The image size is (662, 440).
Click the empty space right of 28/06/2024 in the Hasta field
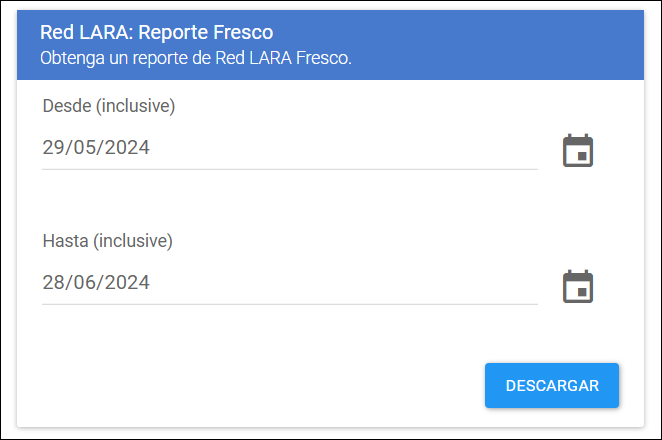(344, 282)
